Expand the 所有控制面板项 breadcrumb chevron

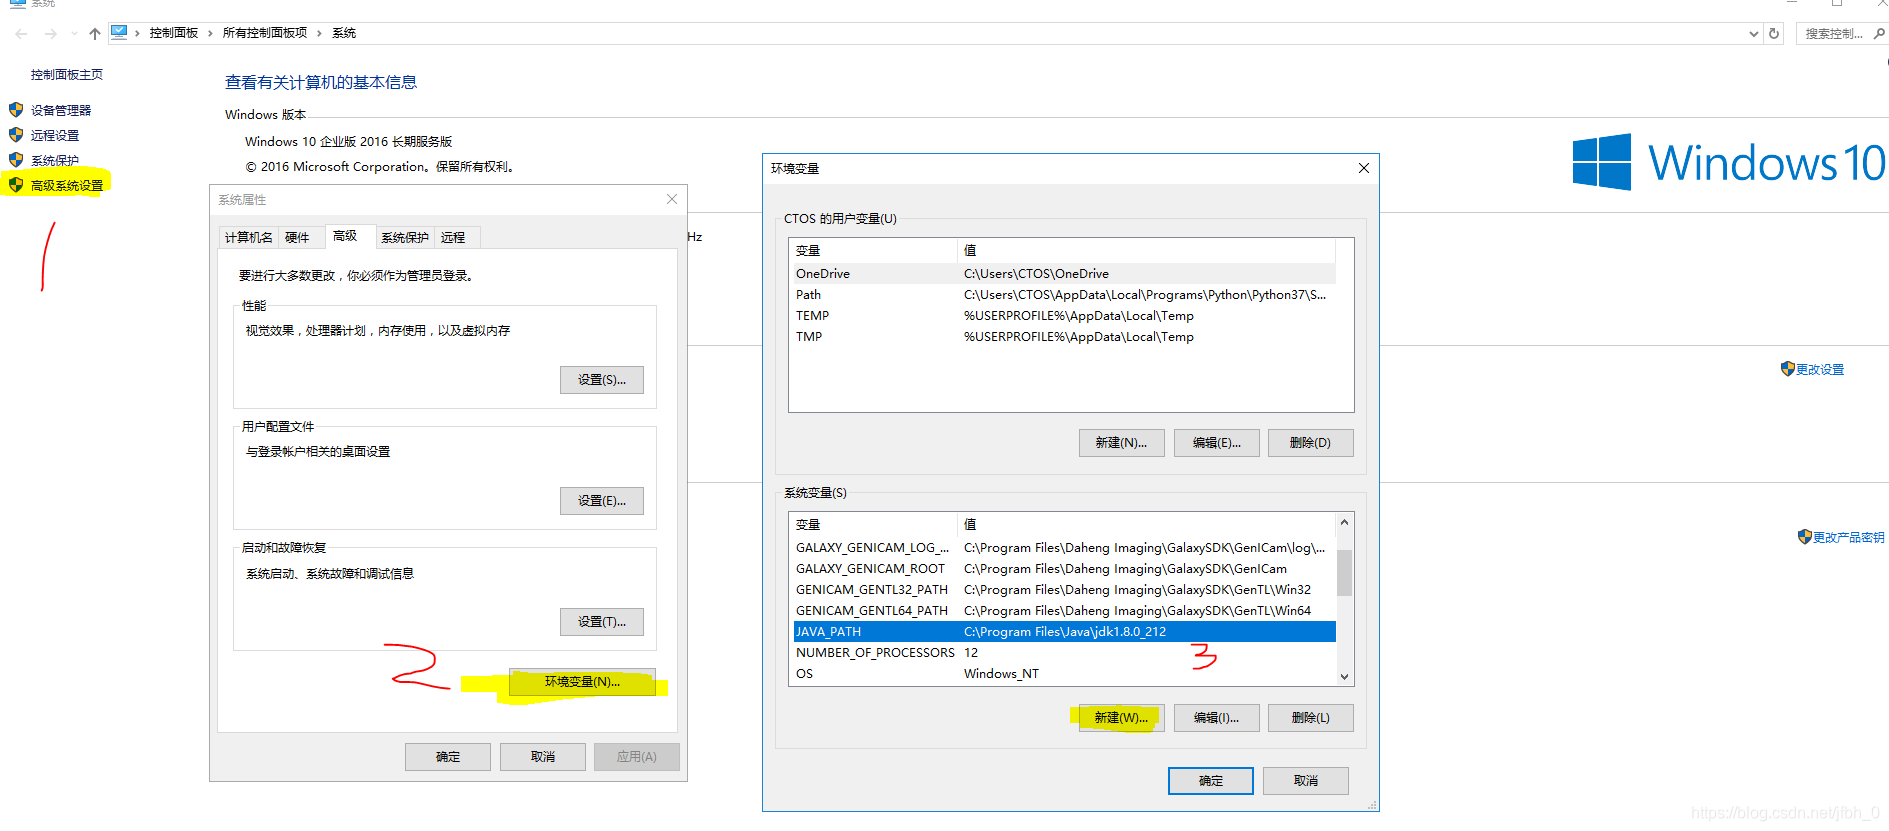coord(319,33)
